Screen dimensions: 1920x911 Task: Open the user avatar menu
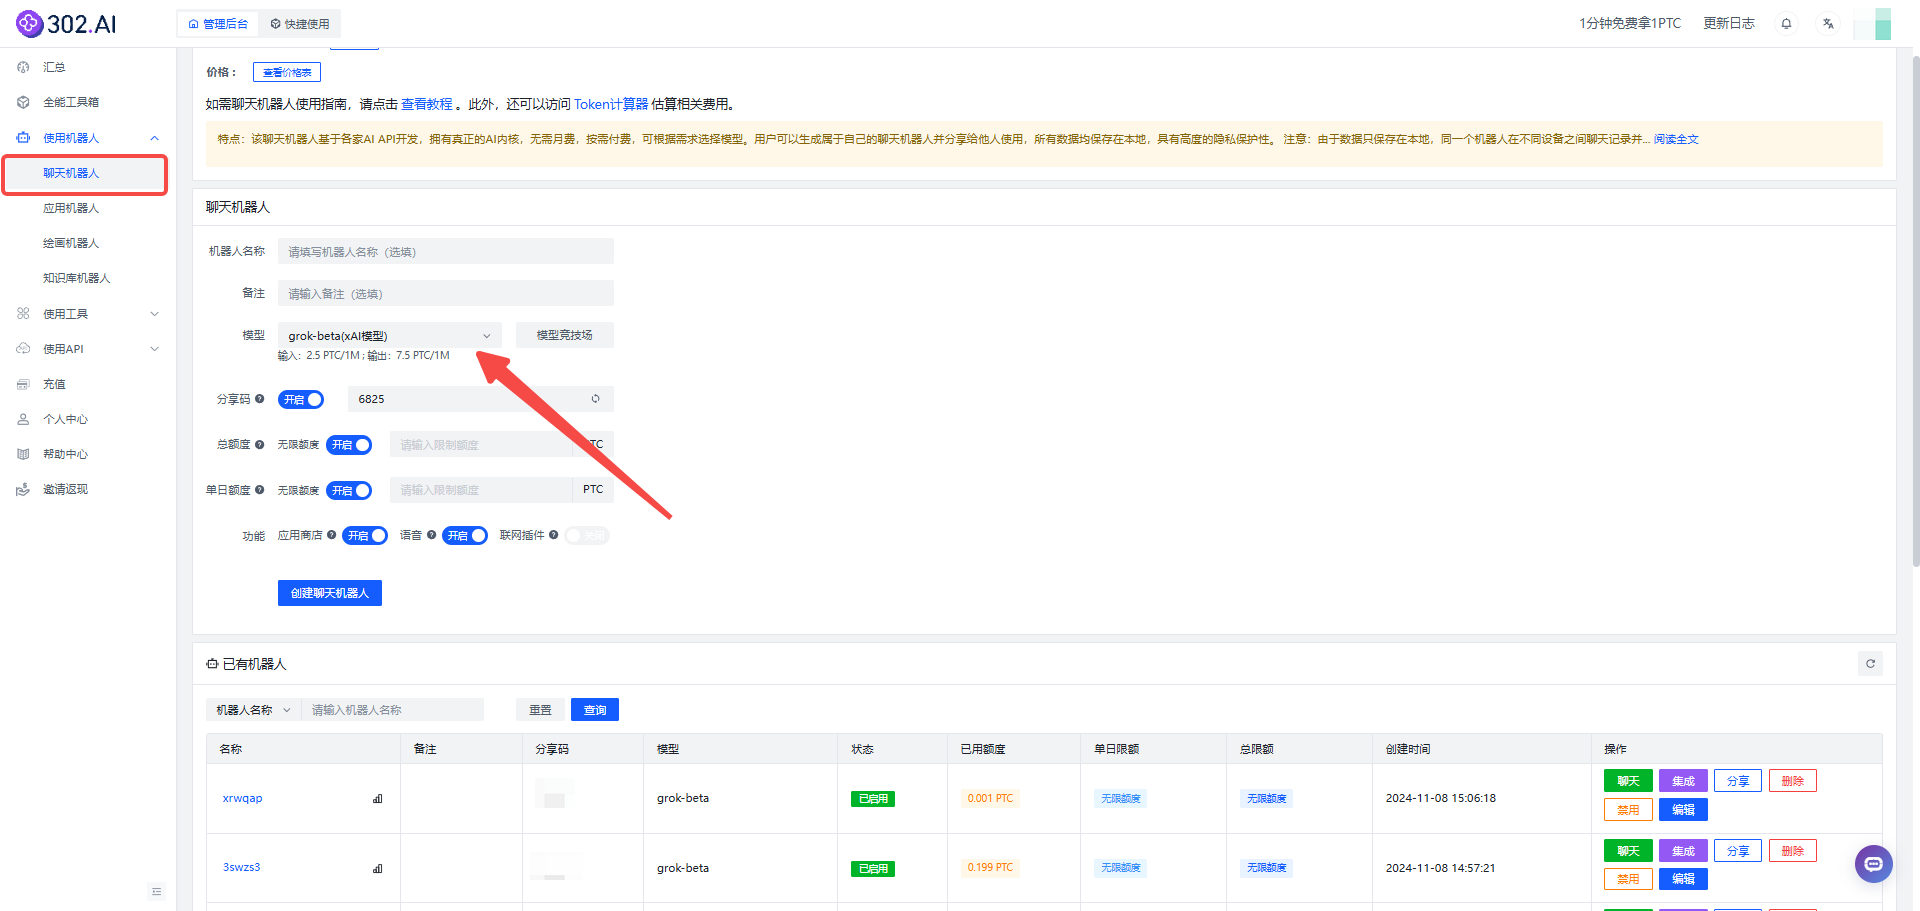(1873, 23)
